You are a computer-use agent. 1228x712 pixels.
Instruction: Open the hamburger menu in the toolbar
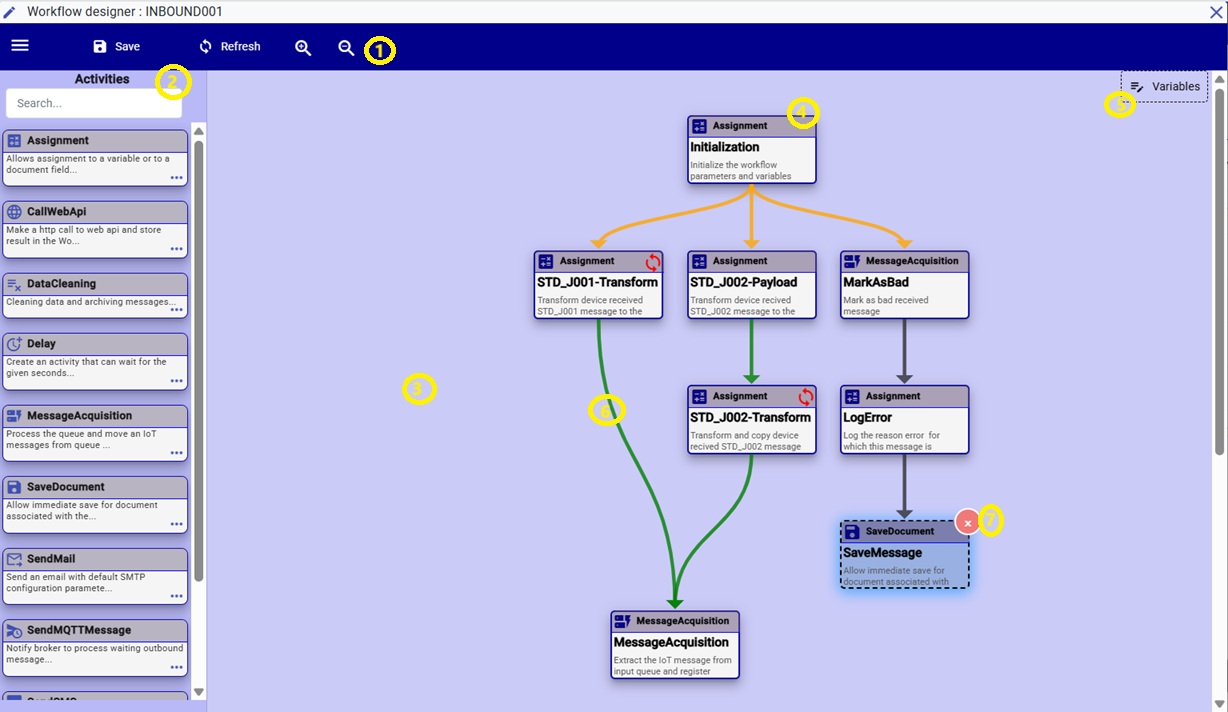click(x=19, y=46)
